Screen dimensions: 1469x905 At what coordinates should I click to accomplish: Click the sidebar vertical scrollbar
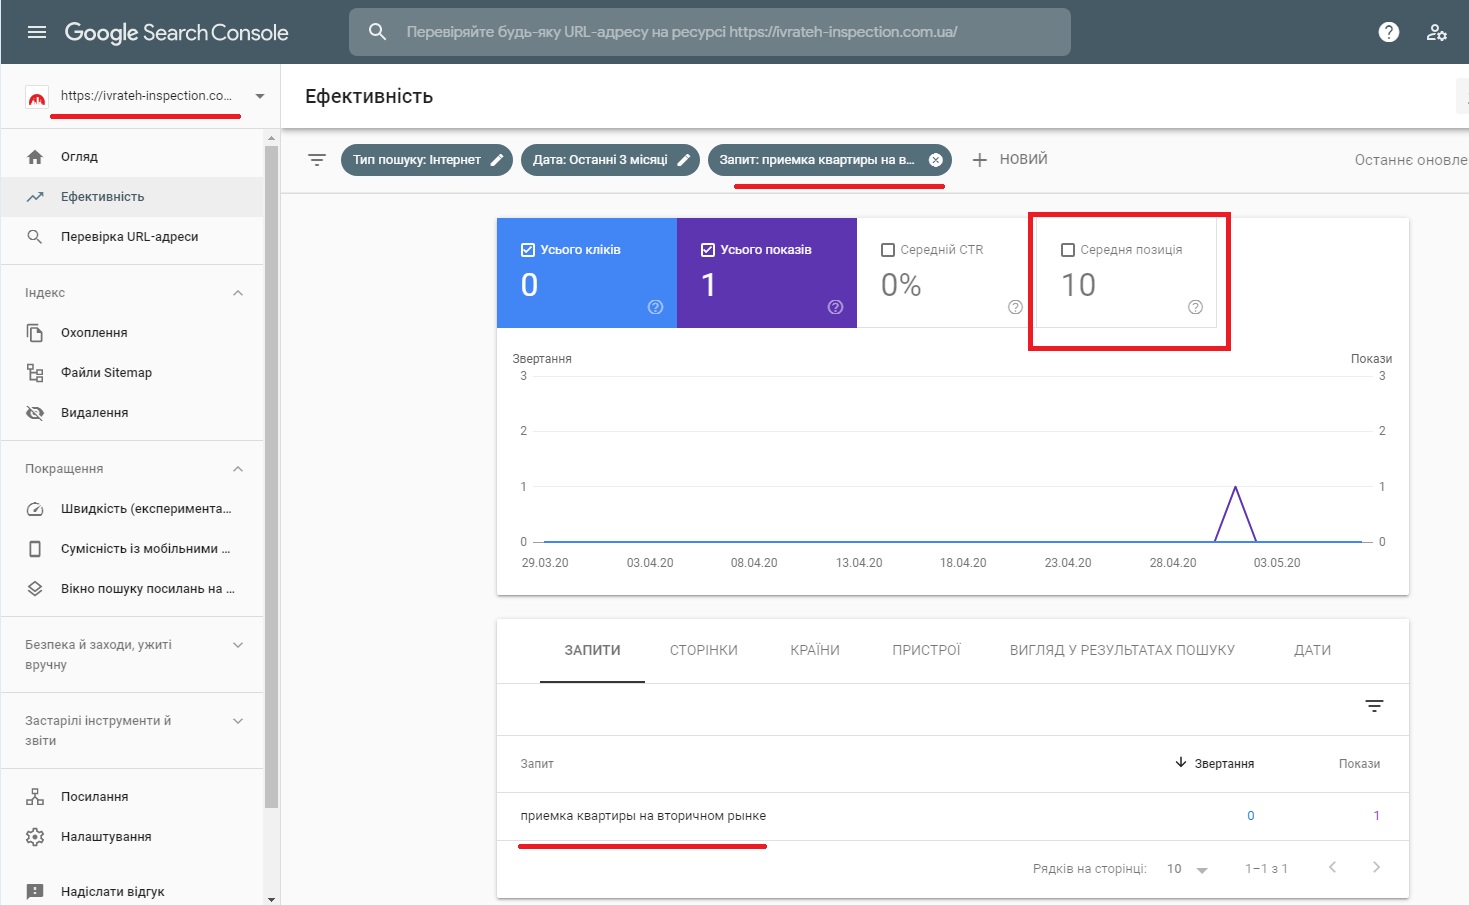[x=271, y=476]
